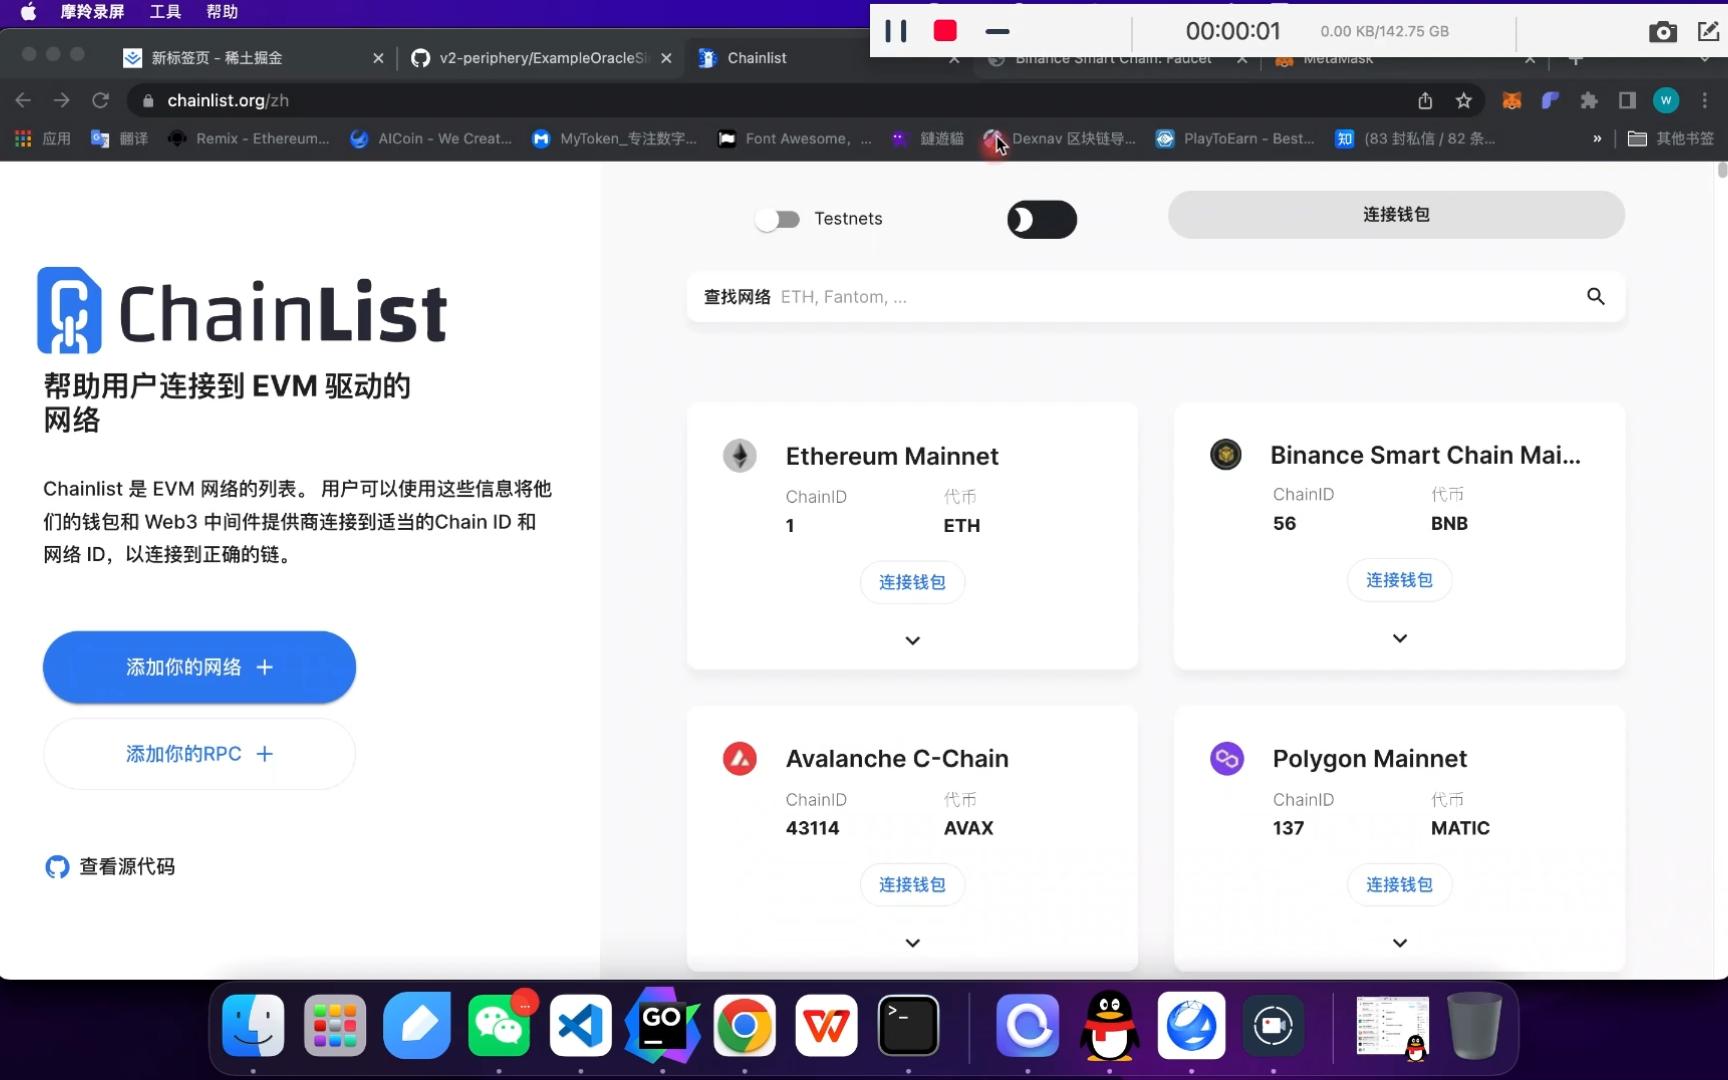1728x1080 pixels.
Task: Open Visual Studio Code from the dock
Action: [581, 1025]
